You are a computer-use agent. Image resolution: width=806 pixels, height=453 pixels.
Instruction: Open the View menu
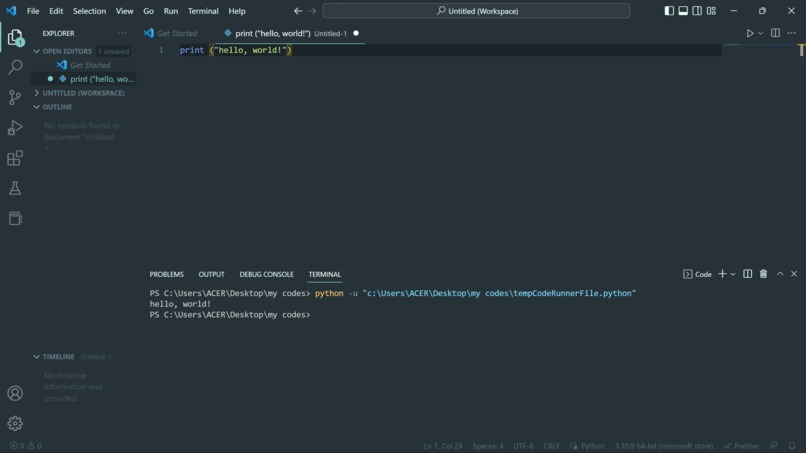pos(124,11)
